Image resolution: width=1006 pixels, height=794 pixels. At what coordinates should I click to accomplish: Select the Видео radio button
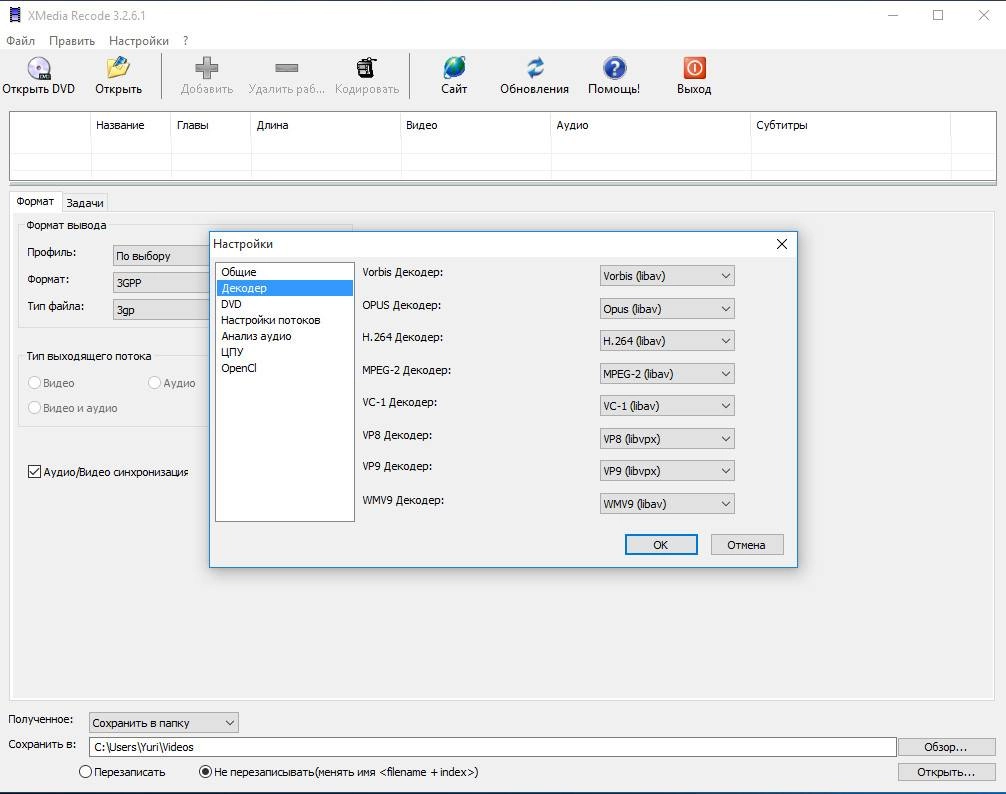(x=35, y=382)
